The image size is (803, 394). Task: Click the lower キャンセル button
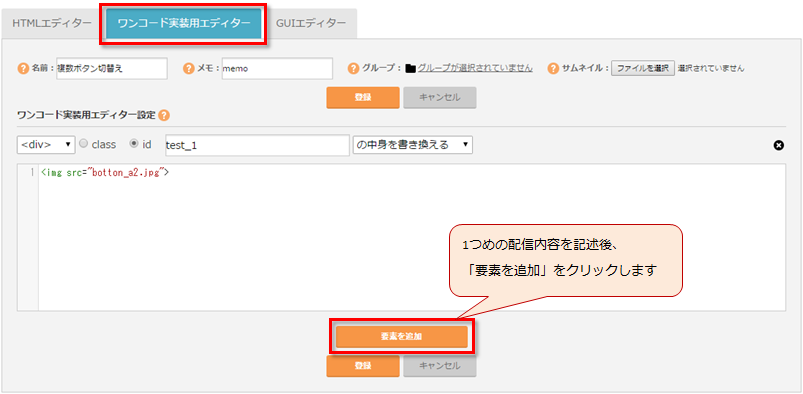coord(440,366)
